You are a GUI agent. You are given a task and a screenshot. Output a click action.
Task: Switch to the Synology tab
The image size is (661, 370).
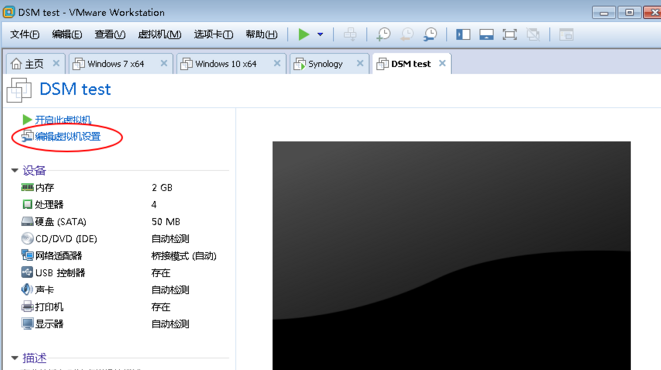325,64
